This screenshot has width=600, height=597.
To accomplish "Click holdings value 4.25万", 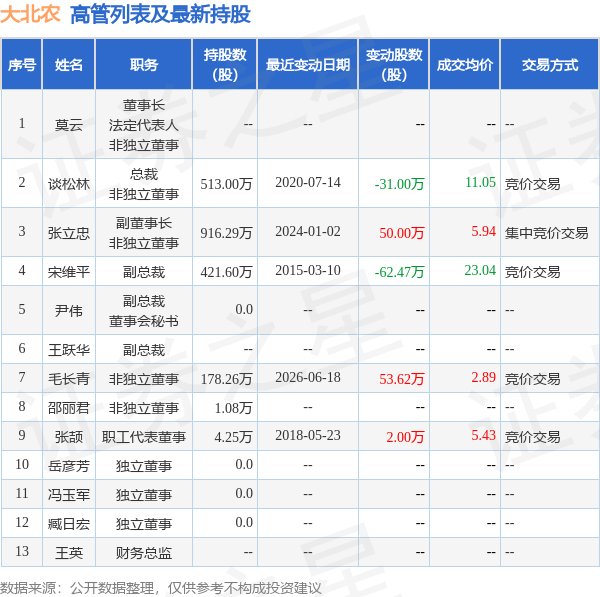I will [233, 437].
